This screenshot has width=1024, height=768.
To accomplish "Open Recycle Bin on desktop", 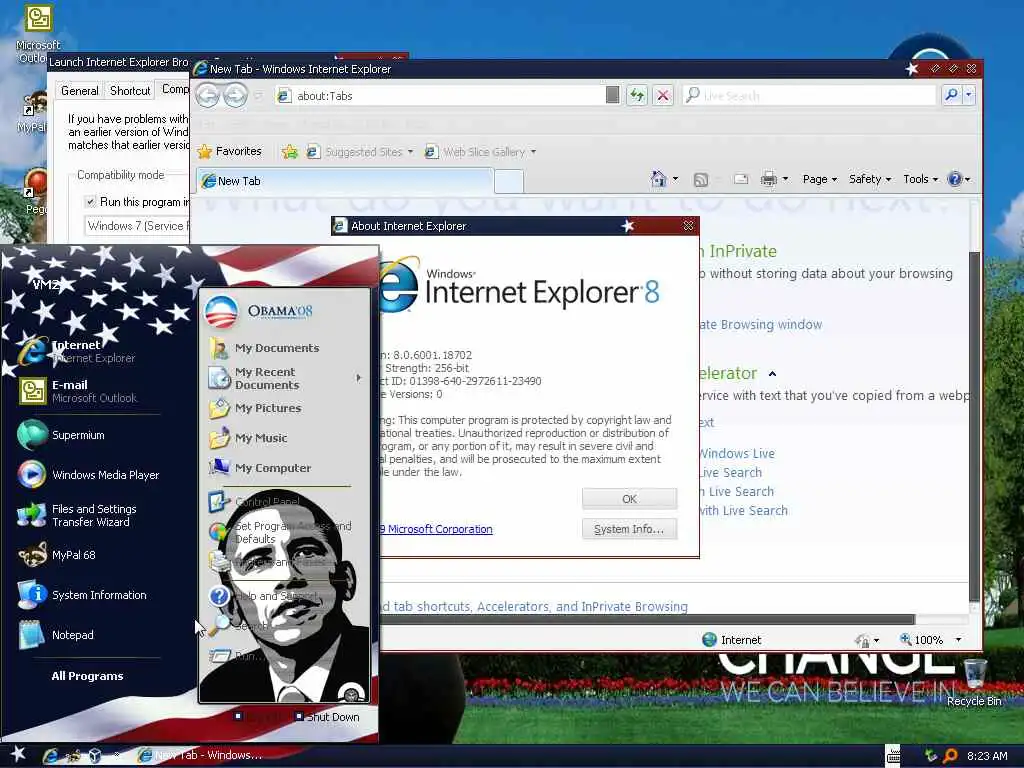I will click(x=974, y=682).
